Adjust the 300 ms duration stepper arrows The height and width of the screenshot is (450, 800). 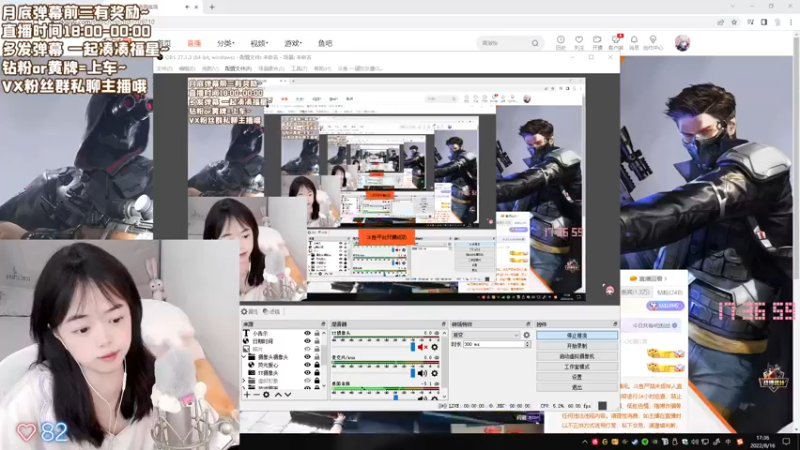click(528, 344)
